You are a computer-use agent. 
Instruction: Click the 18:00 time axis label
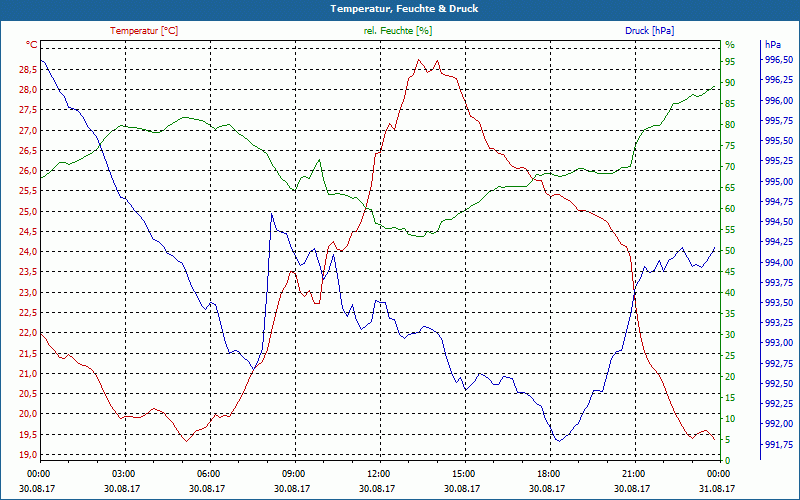click(548, 474)
